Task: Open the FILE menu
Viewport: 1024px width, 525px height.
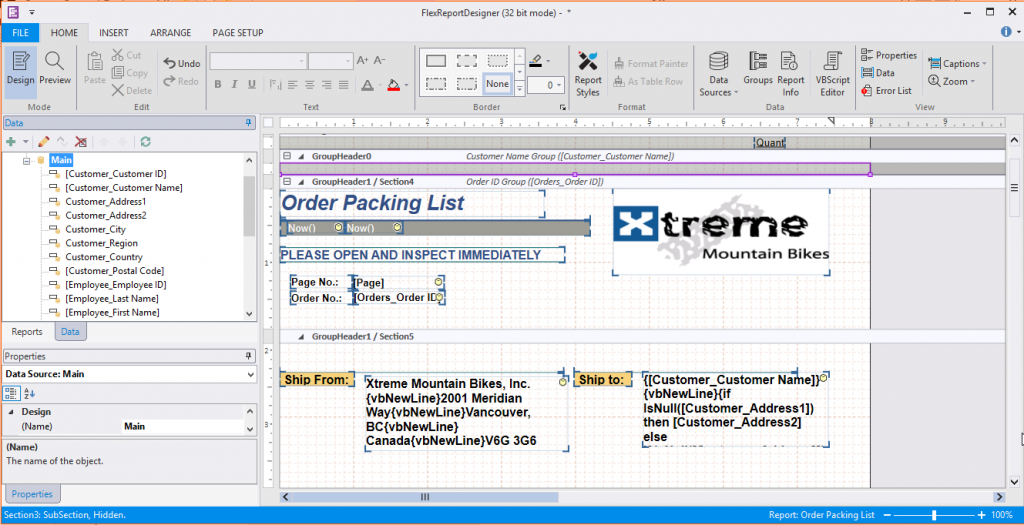Action: pos(20,33)
